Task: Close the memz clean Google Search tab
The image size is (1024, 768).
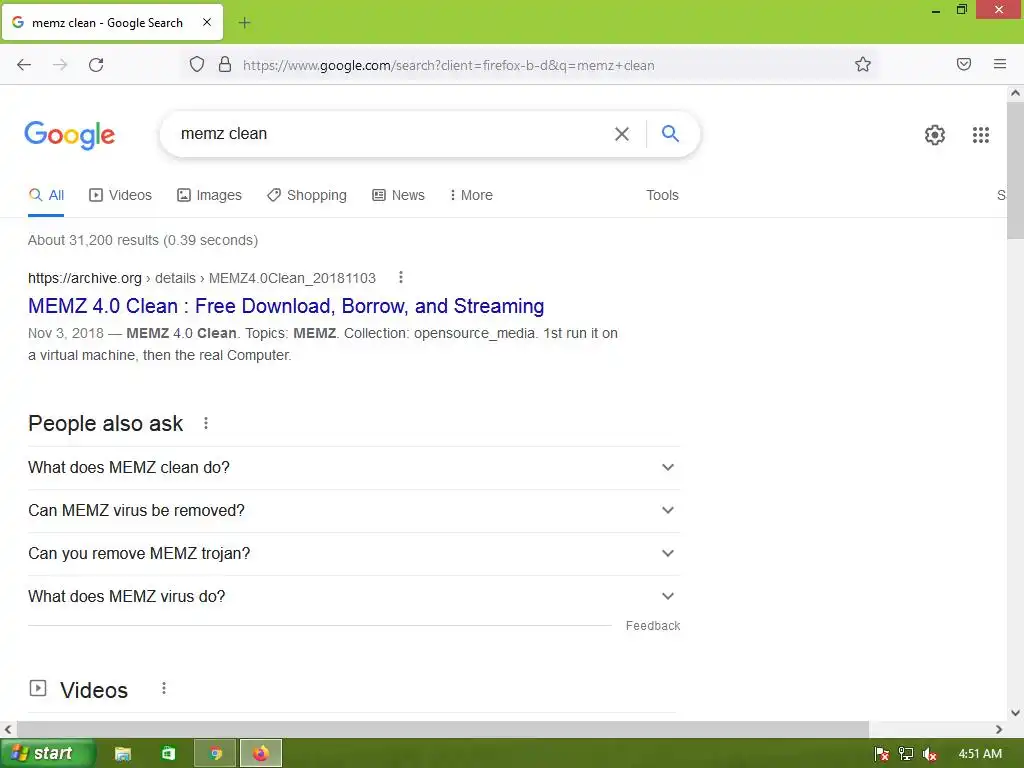Action: 207,22
